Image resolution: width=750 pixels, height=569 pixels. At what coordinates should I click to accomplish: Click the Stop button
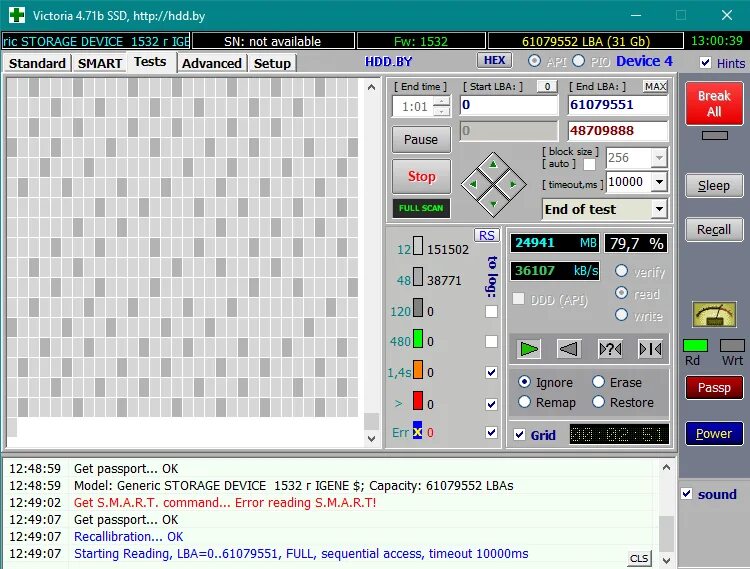[x=421, y=176]
